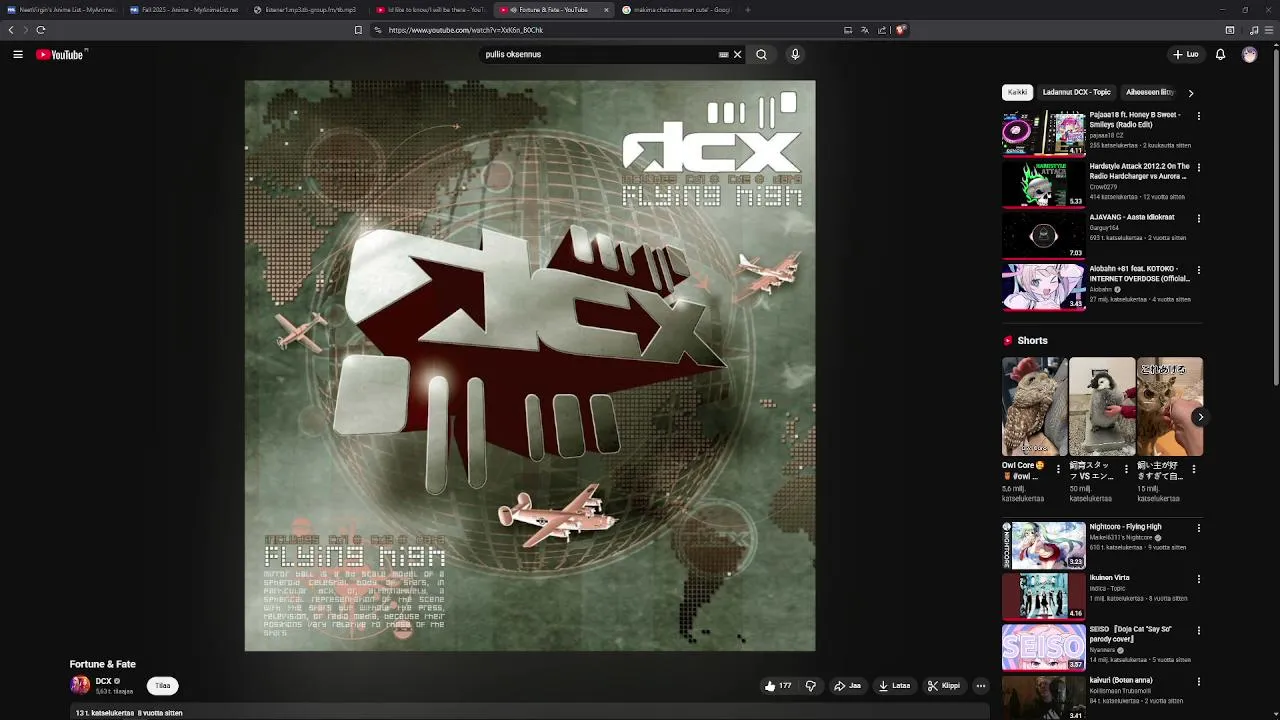This screenshot has width=1280, height=720.
Task: Open the SEISO video thumbnail
Action: pyautogui.click(x=1044, y=647)
